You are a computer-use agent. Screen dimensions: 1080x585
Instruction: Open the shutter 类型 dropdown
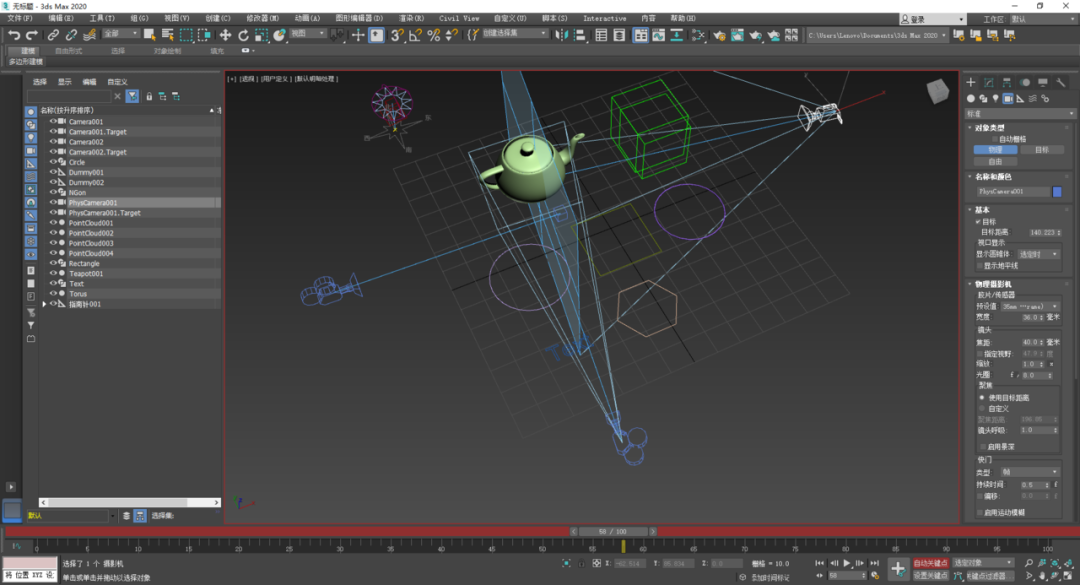pos(1030,472)
